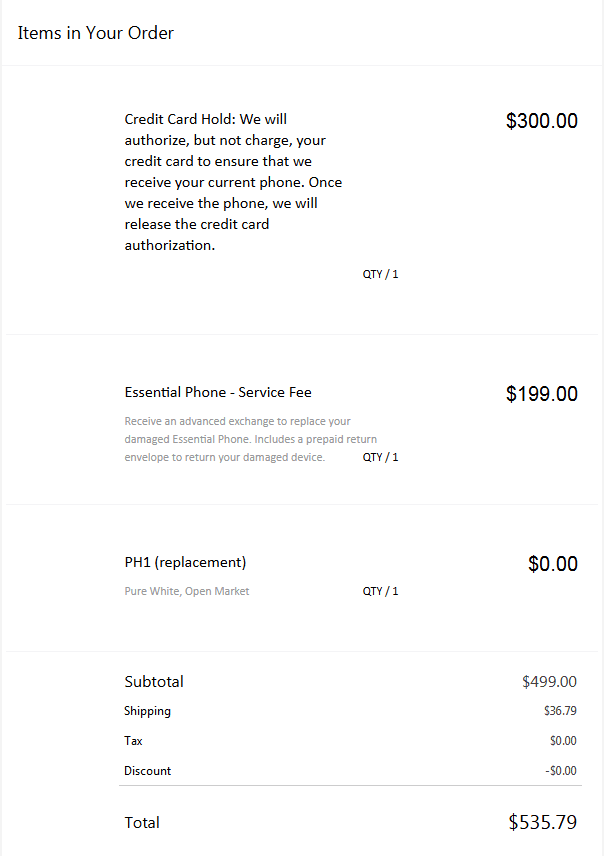Click the Shipping label
The height and width of the screenshot is (856, 604).
click(147, 711)
